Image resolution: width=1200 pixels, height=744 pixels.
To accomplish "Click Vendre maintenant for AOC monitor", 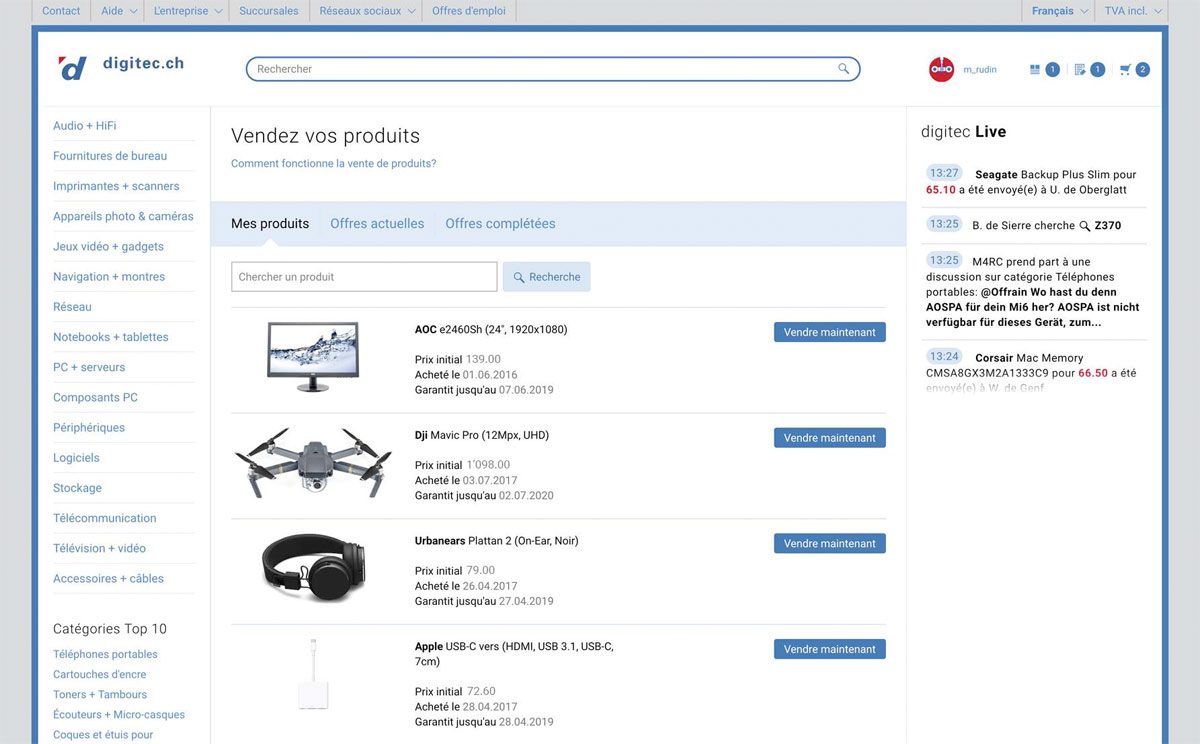I will click(x=830, y=332).
